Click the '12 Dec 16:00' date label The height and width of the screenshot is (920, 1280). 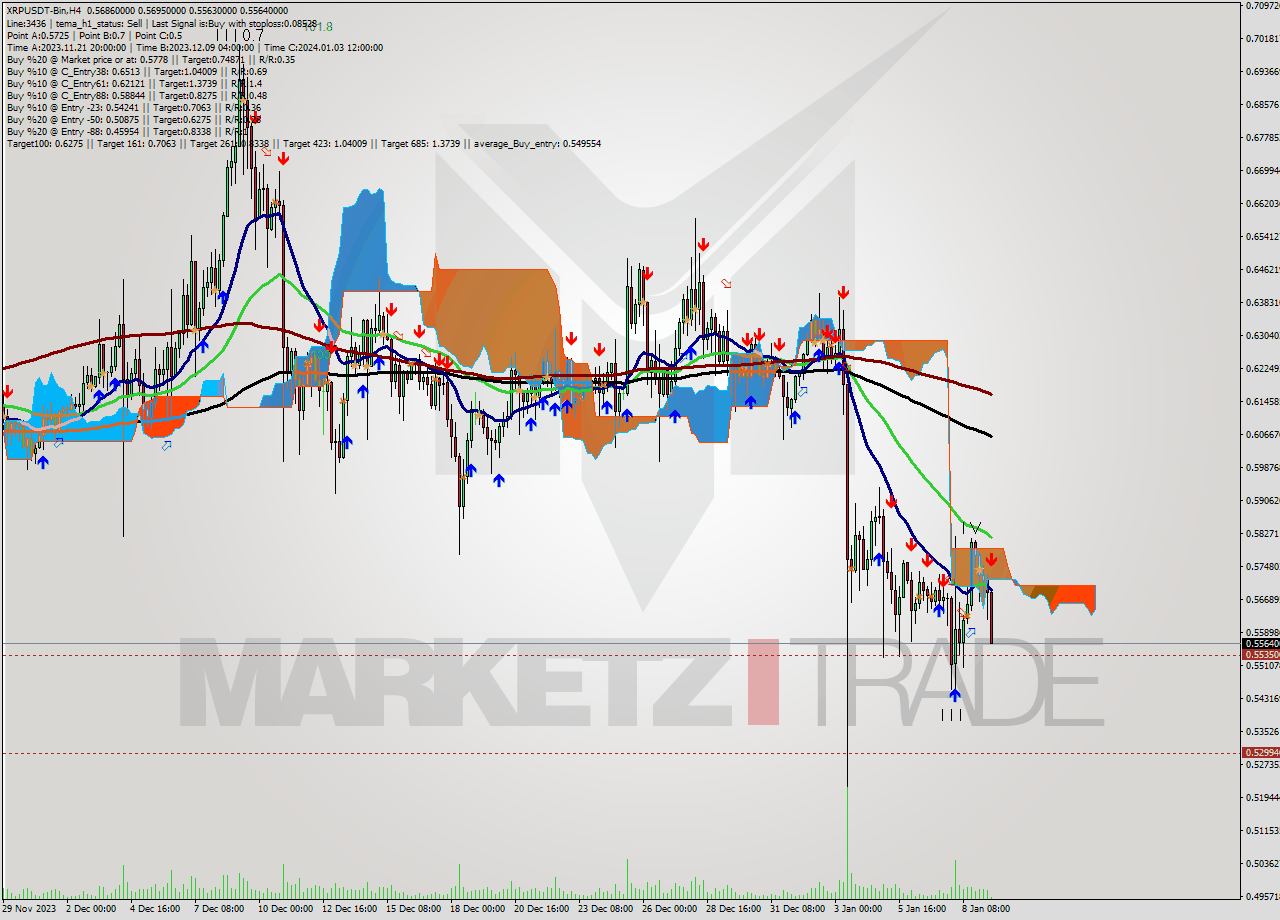tap(349, 909)
